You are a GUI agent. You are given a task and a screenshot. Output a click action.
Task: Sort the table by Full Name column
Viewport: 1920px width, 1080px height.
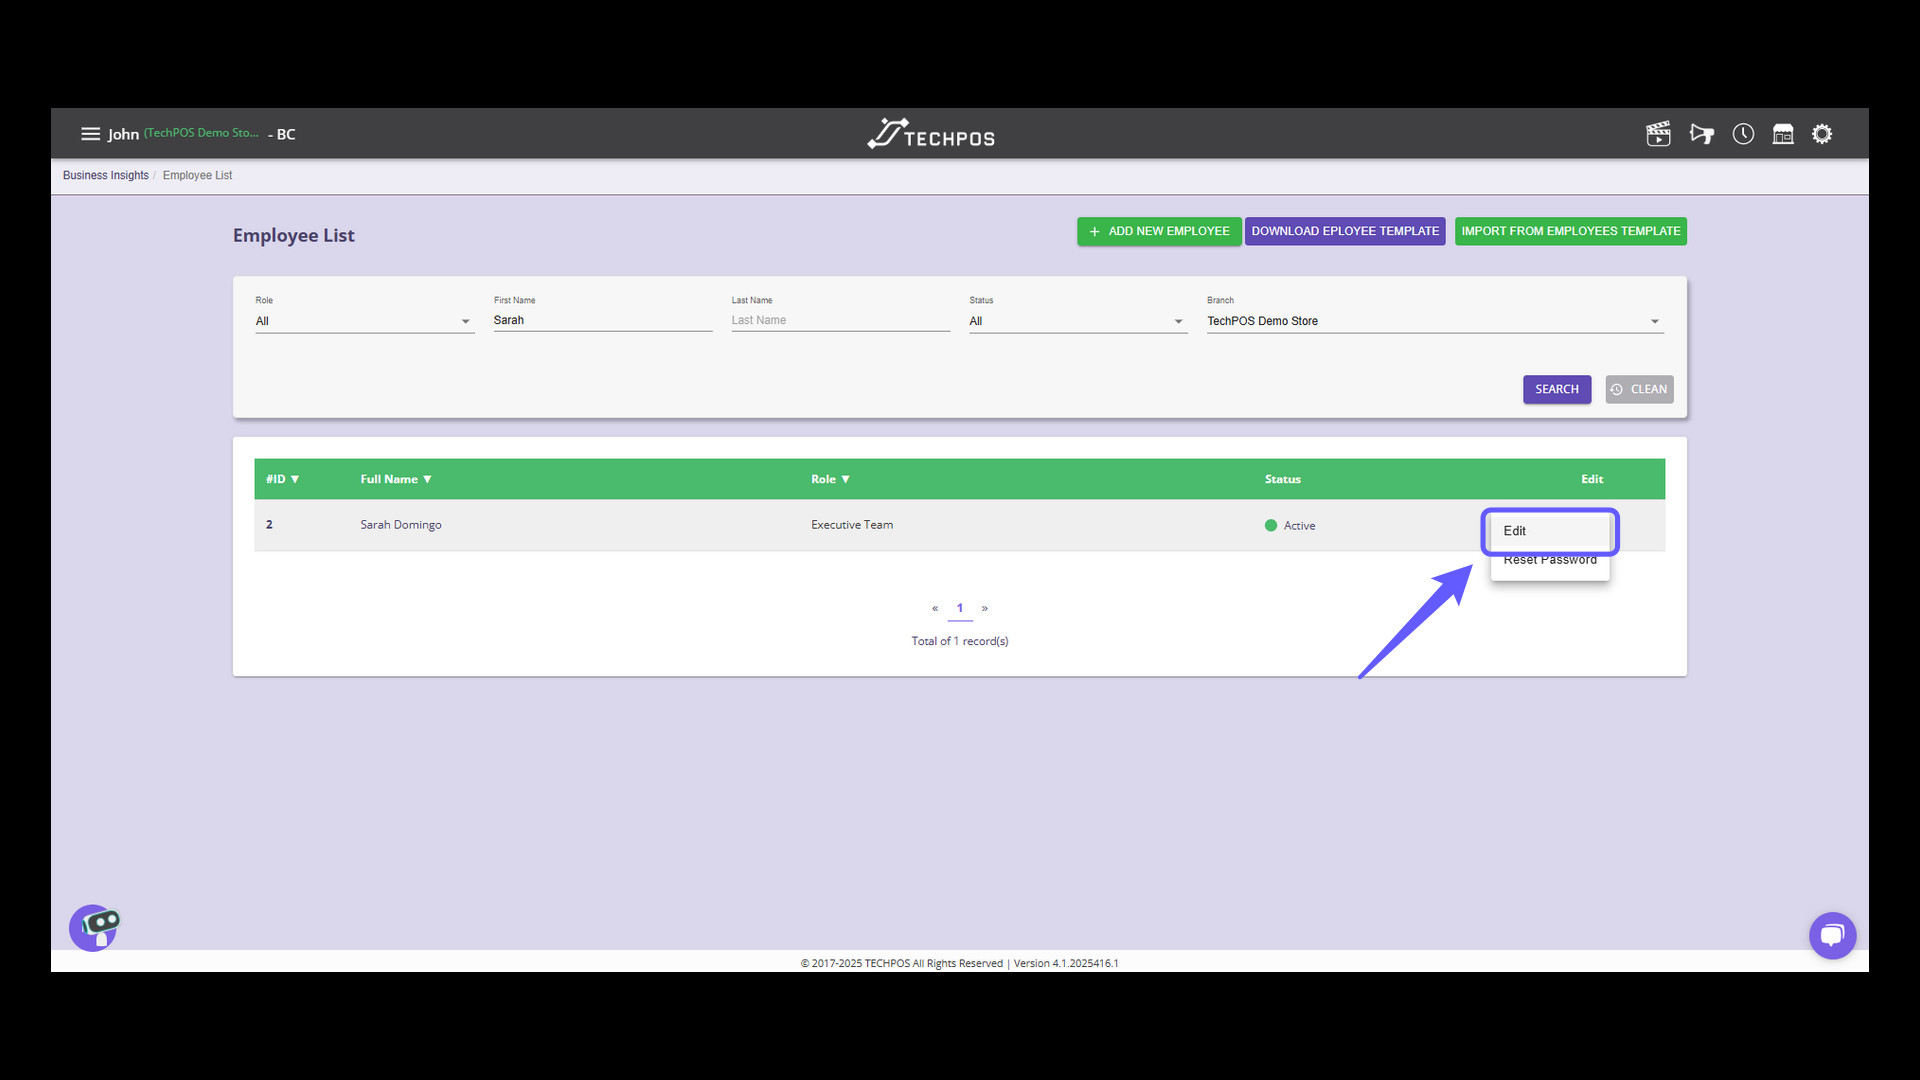396,479
